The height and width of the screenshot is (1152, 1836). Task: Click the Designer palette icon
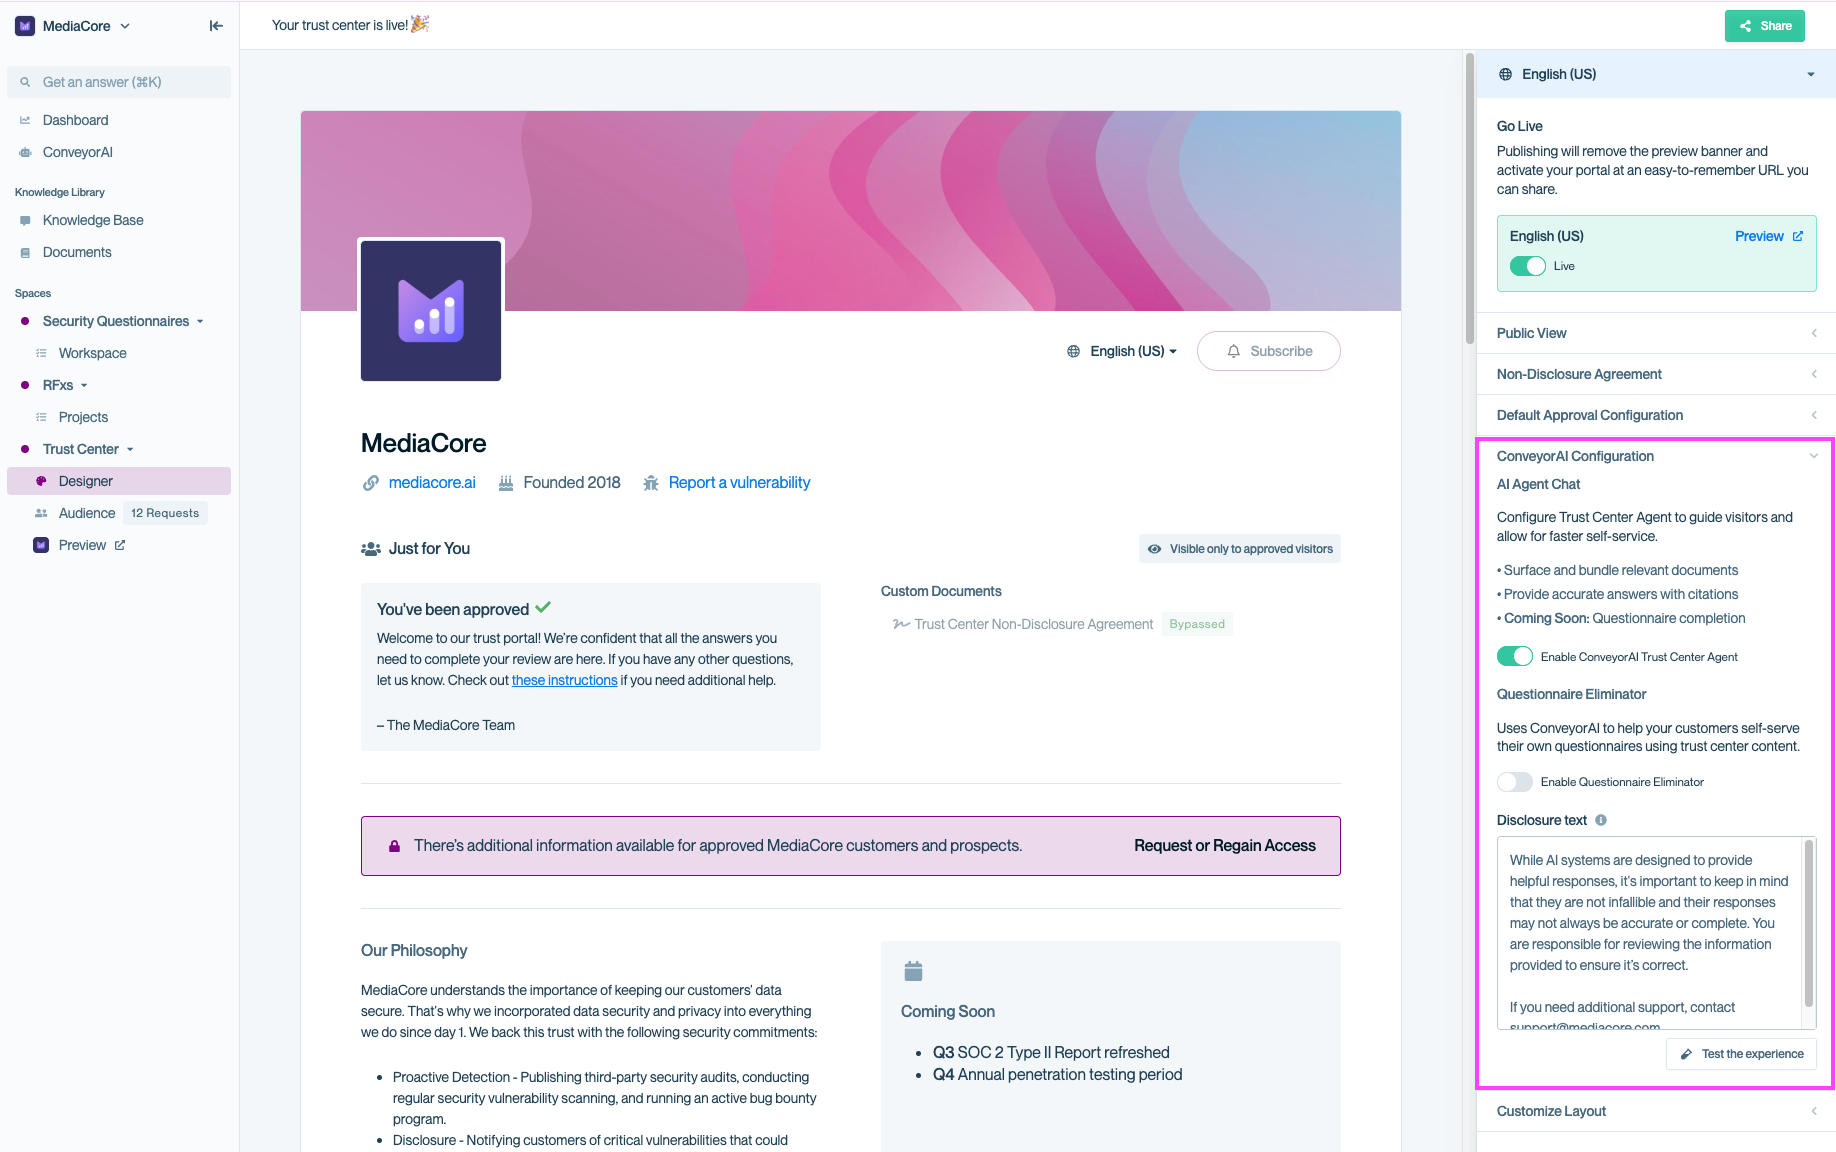[x=41, y=481]
